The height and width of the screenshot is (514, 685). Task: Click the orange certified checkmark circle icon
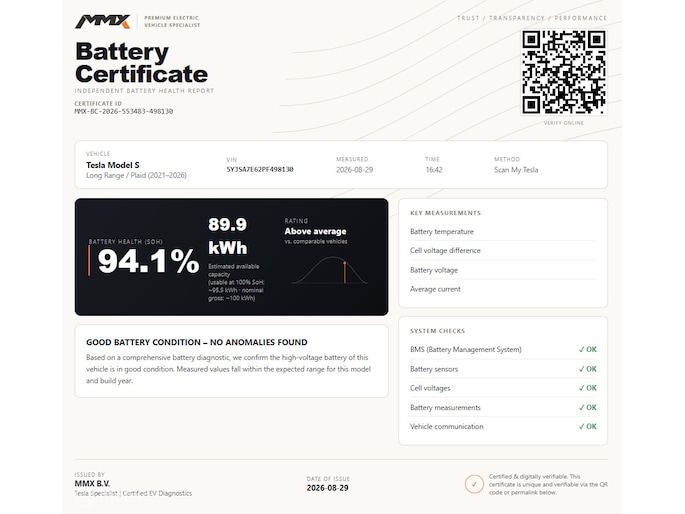click(x=474, y=484)
